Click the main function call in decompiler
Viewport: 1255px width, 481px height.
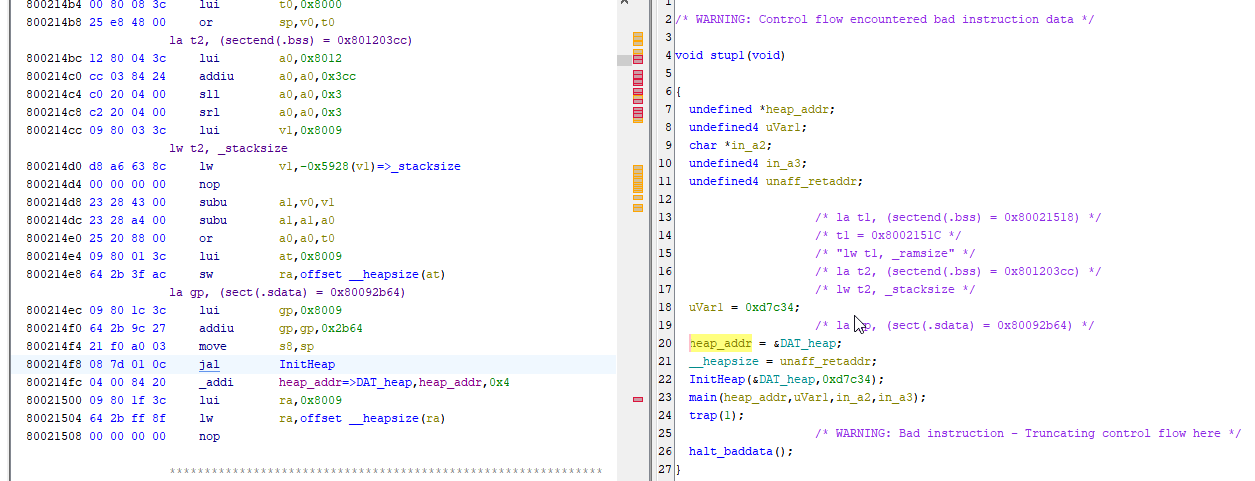tap(705, 397)
